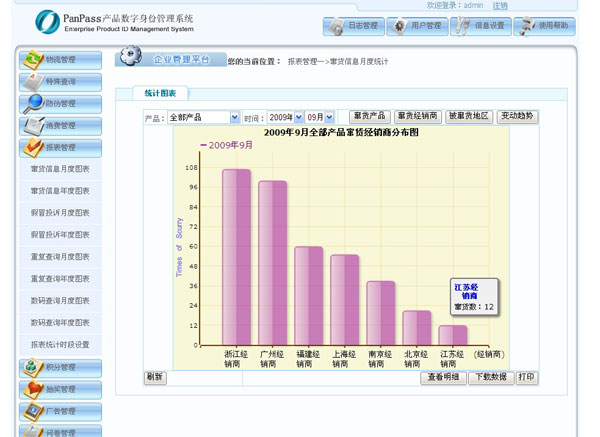The height and width of the screenshot is (437, 600).
Task: Open the 抽奖管理 heart icon
Action: pos(33,389)
